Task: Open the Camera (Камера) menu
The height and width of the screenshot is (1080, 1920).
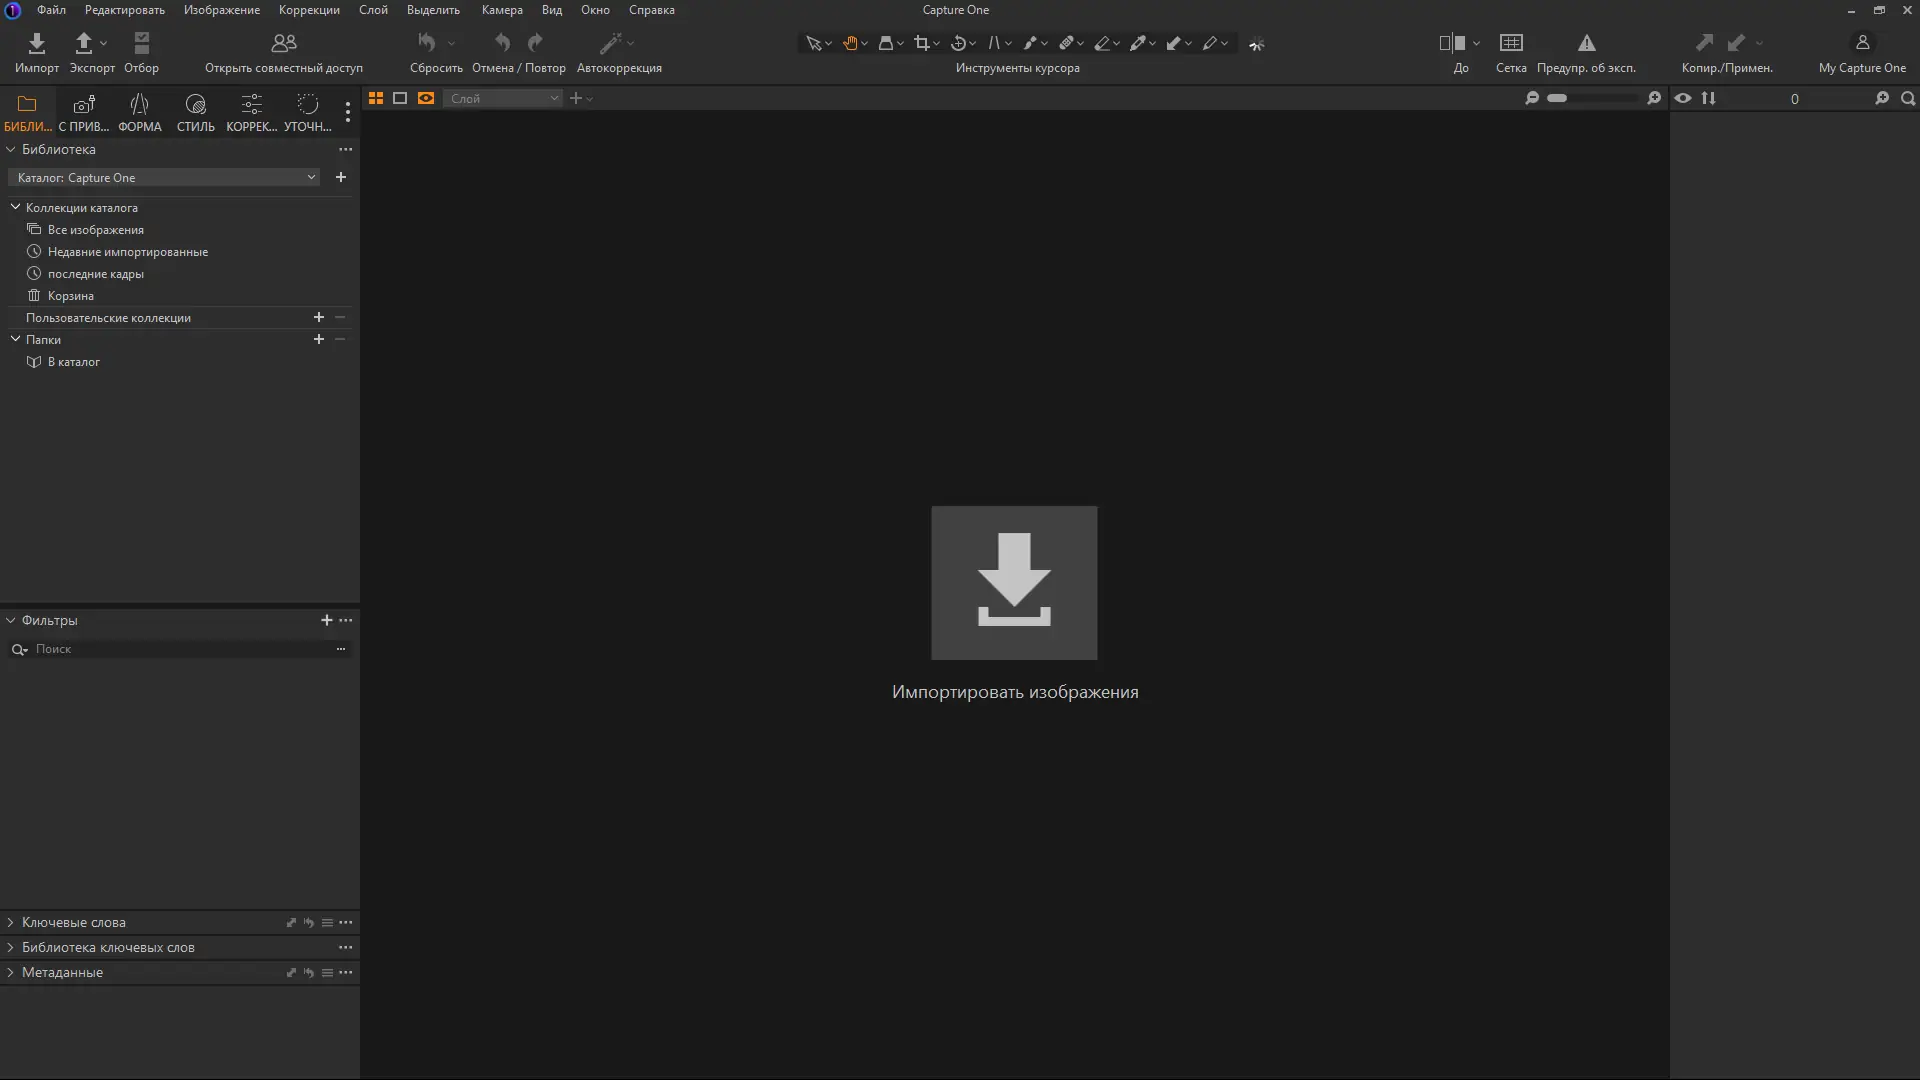Action: [501, 10]
